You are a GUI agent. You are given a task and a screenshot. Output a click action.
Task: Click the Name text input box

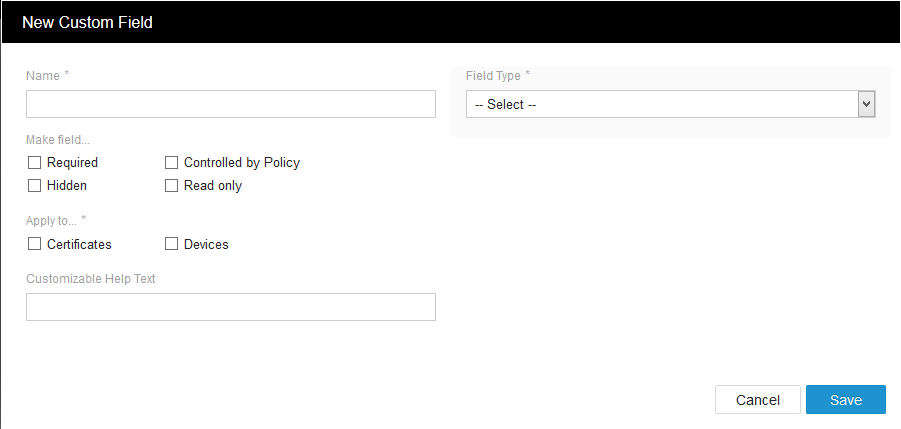230,104
